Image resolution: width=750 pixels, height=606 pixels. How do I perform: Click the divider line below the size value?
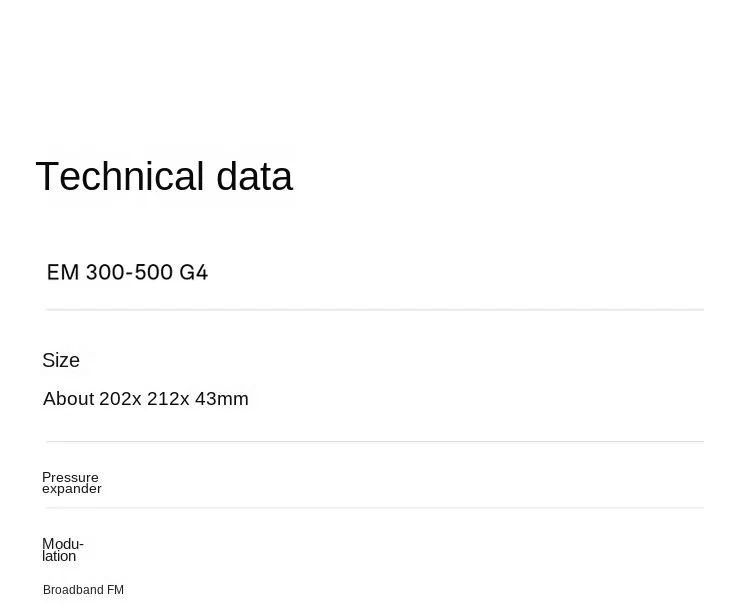tap(375, 441)
